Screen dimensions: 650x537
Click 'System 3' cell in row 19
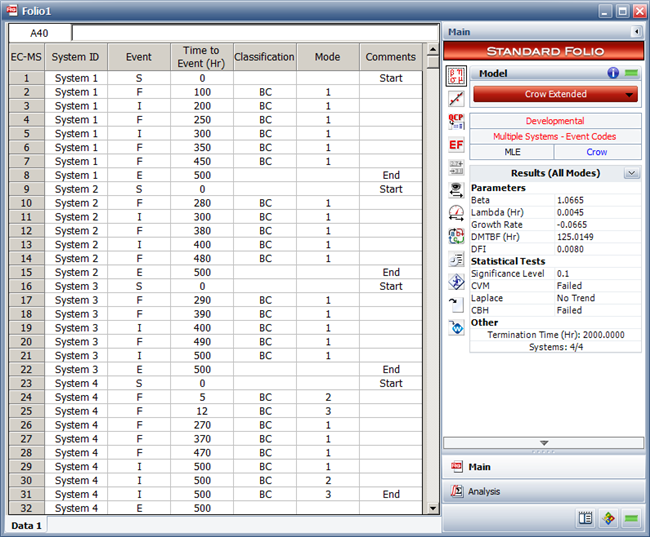coord(75,328)
